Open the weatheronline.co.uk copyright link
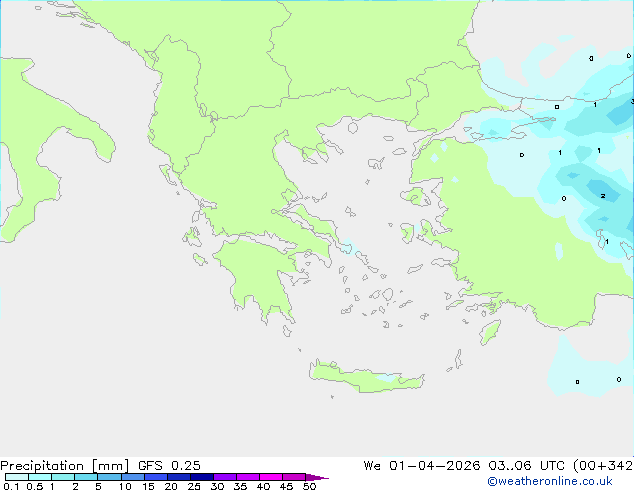Image resolution: width=634 pixels, height=490 pixels. pyautogui.click(x=550, y=481)
